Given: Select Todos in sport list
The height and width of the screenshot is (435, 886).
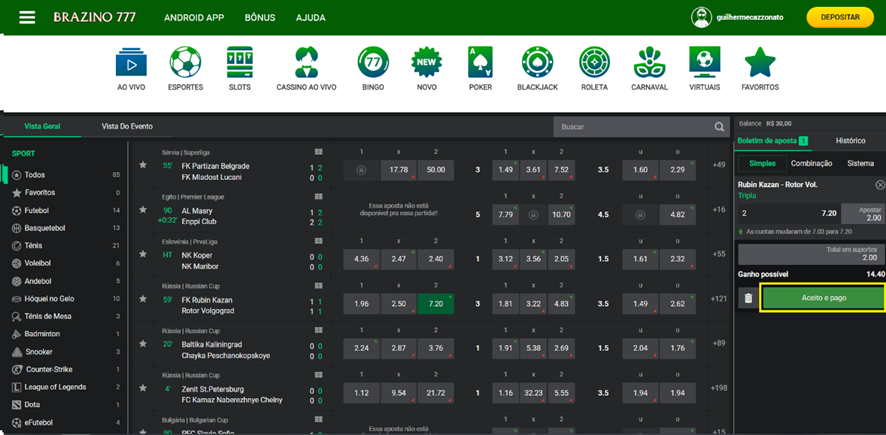Looking at the screenshot, I should click(x=66, y=175).
